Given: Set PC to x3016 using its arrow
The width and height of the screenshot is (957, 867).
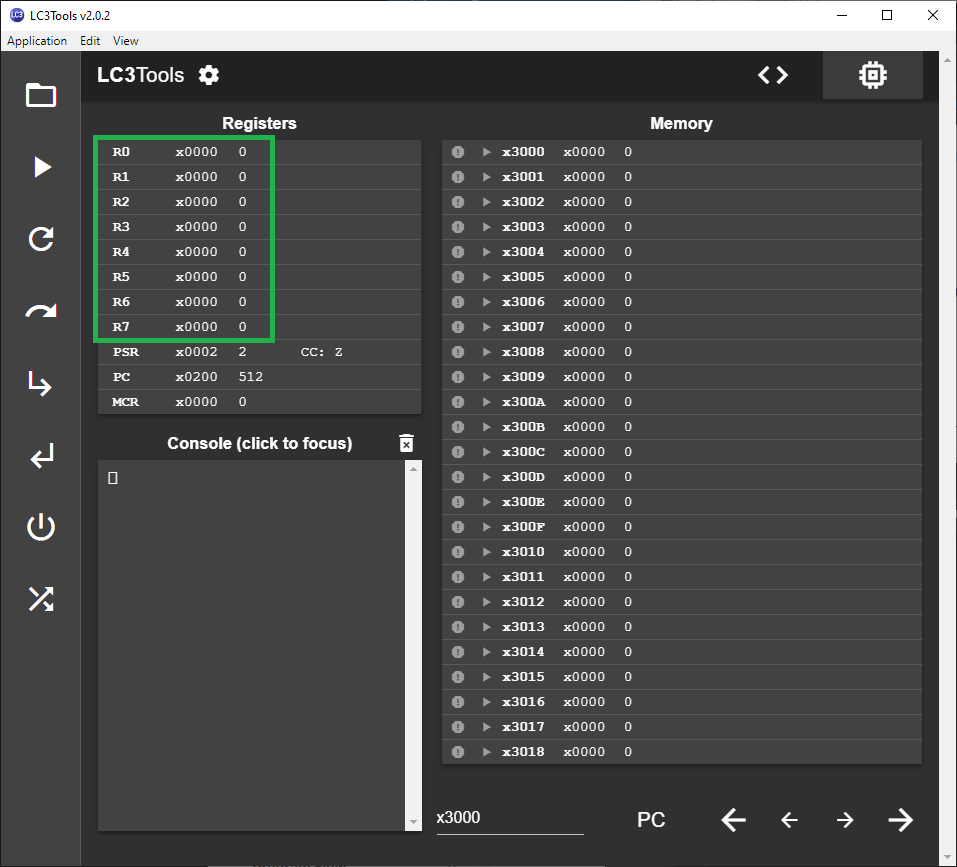Looking at the screenshot, I should tap(486, 702).
